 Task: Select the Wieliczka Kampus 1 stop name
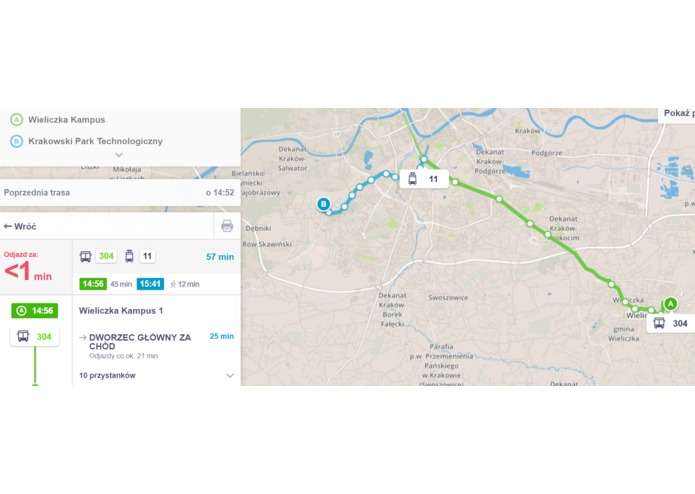121,311
